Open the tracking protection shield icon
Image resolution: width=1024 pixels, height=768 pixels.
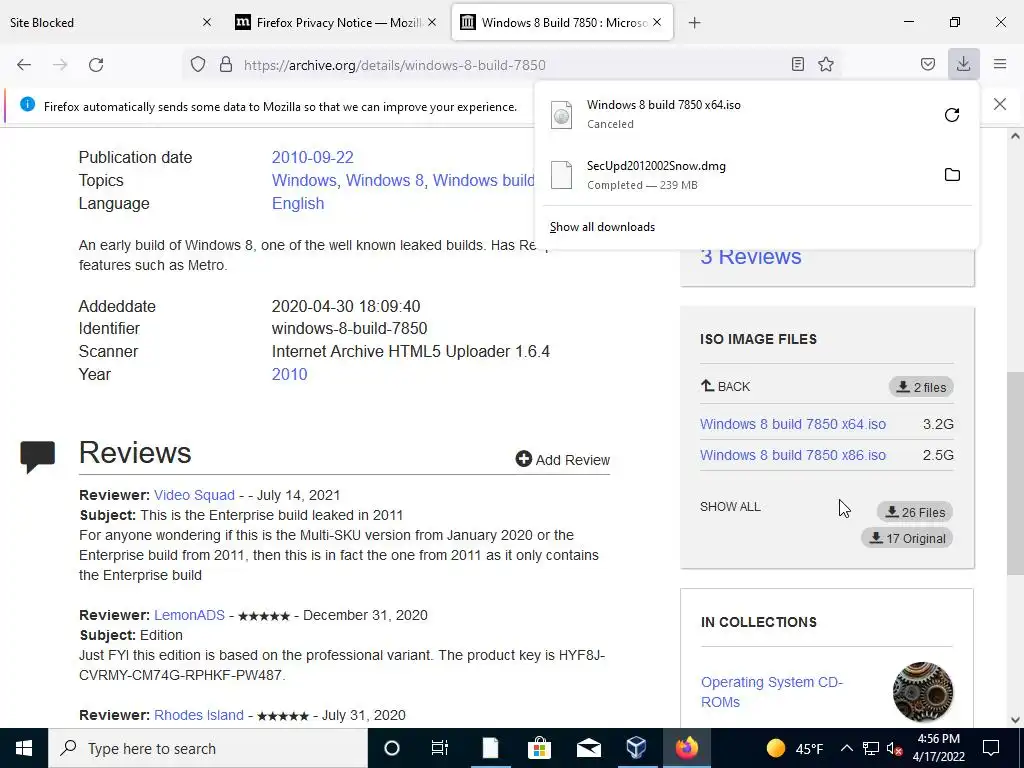pyautogui.click(x=198, y=65)
